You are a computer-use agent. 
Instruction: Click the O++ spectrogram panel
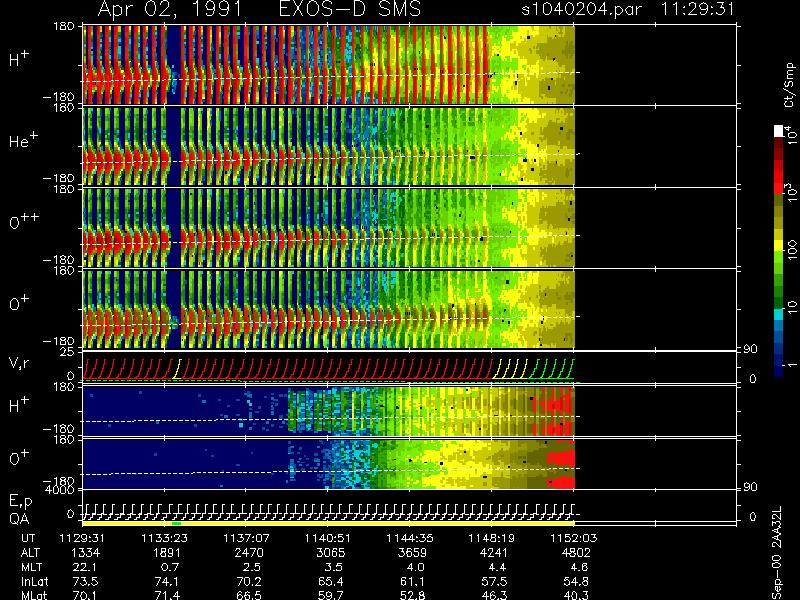(329, 228)
